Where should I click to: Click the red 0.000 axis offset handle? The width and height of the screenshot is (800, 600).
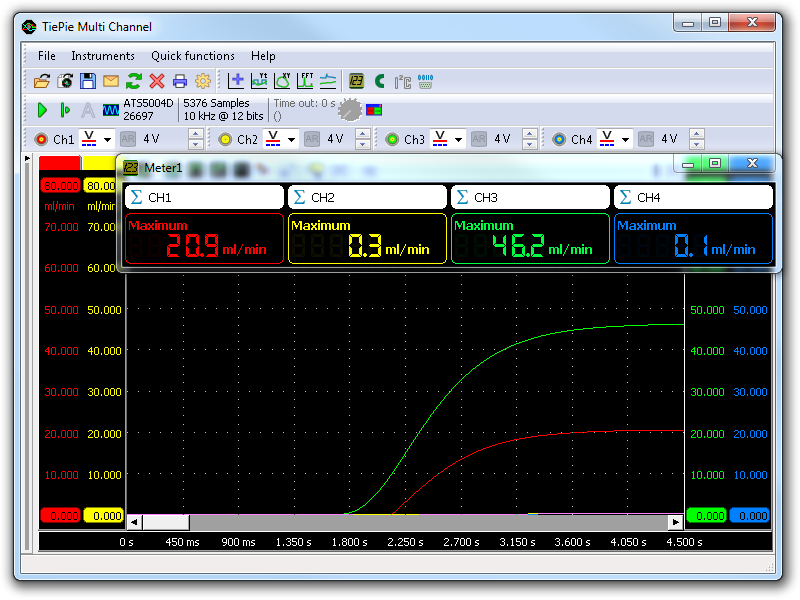click(61, 516)
